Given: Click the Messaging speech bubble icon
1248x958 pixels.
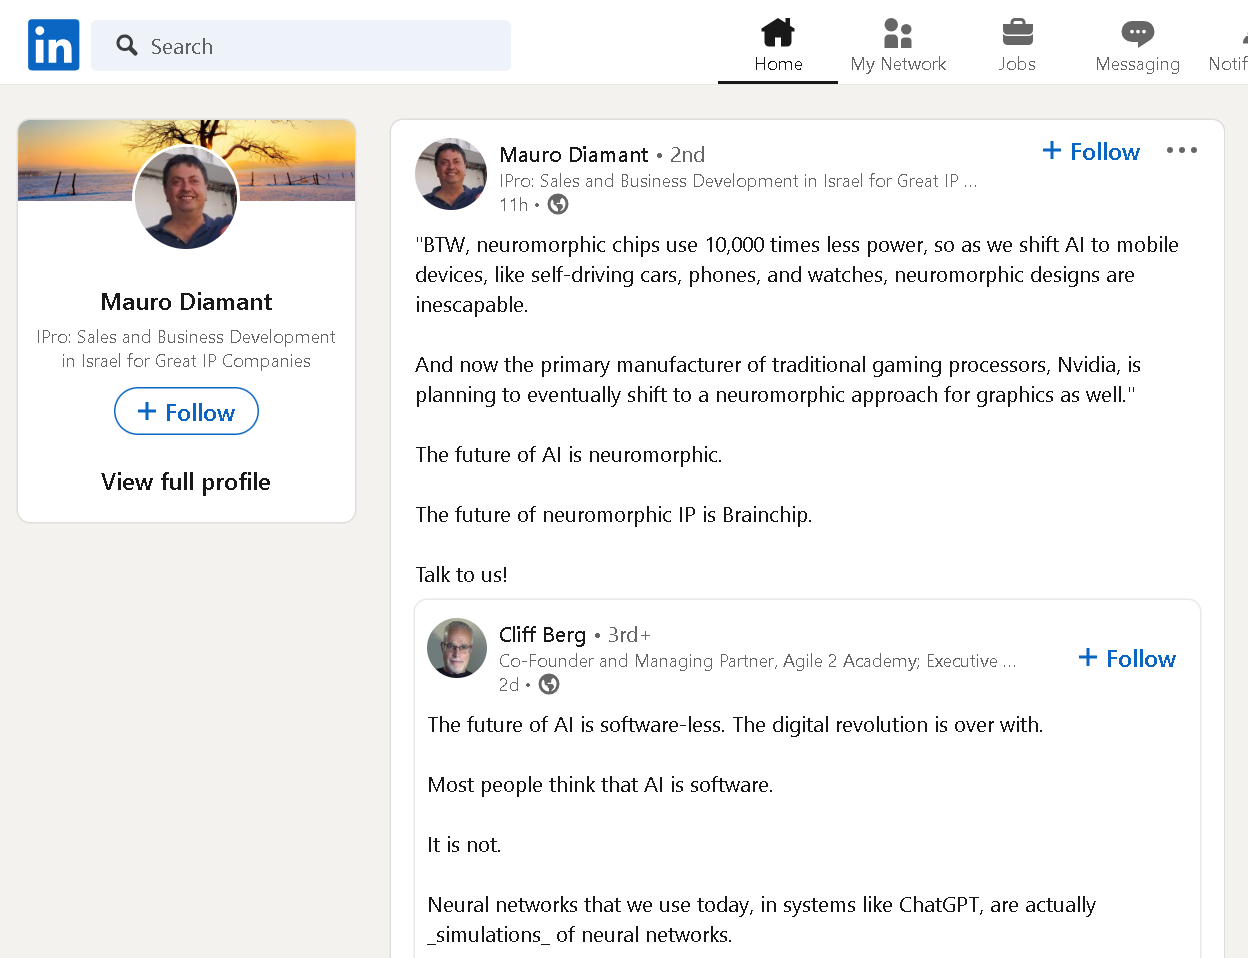Looking at the screenshot, I should [x=1137, y=33].
